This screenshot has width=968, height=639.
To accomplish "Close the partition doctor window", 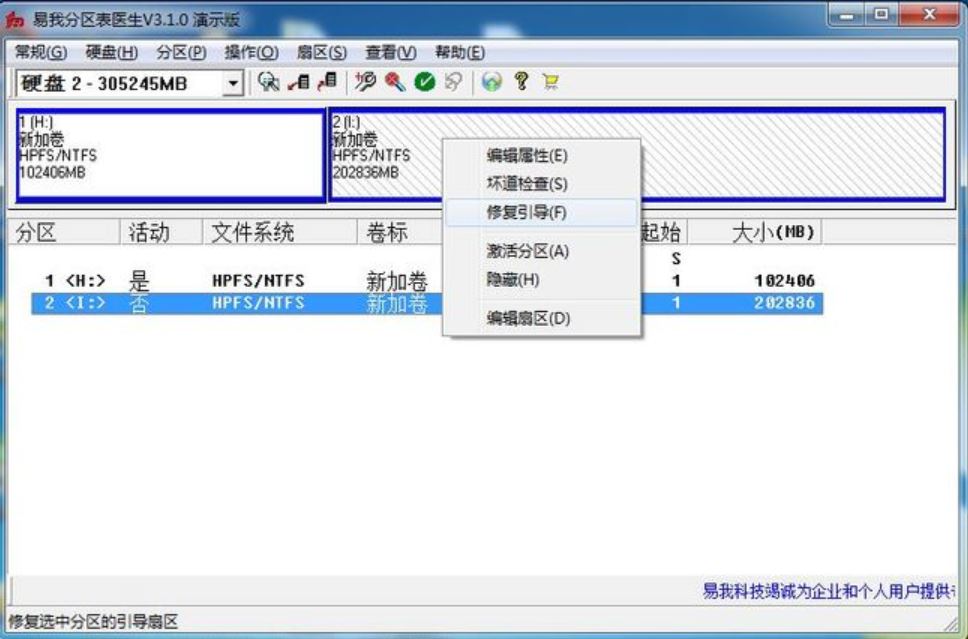I will [930, 16].
